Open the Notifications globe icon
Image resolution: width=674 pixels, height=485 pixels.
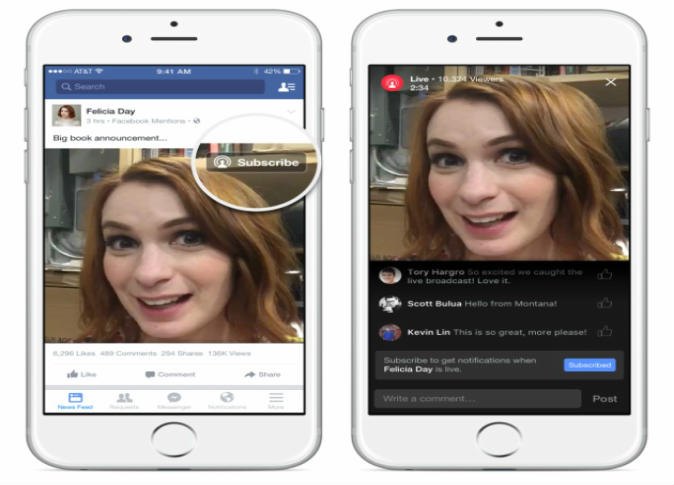coord(227,400)
